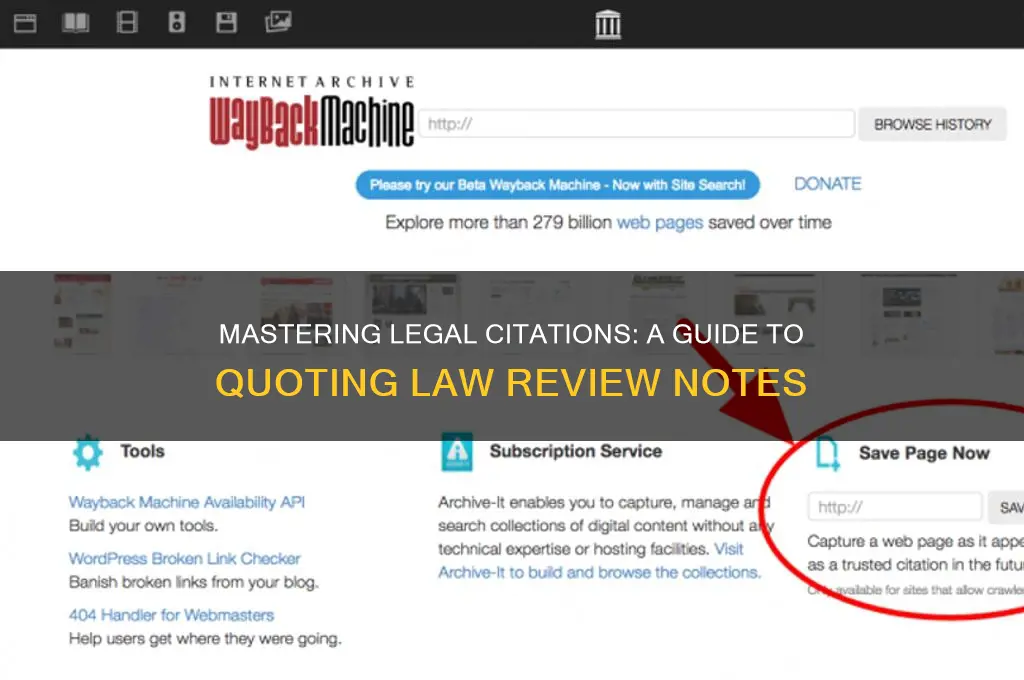Image resolution: width=1024 pixels, height=680 pixels.
Task: Focus the main Wayback URL search field
Action: pyautogui.click(x=637, y=123)
